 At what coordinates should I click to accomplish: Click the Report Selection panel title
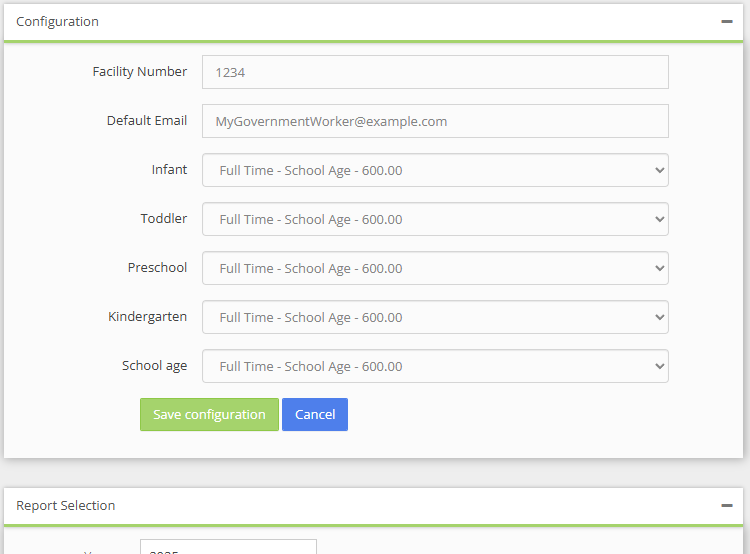[x=65, y=505]
